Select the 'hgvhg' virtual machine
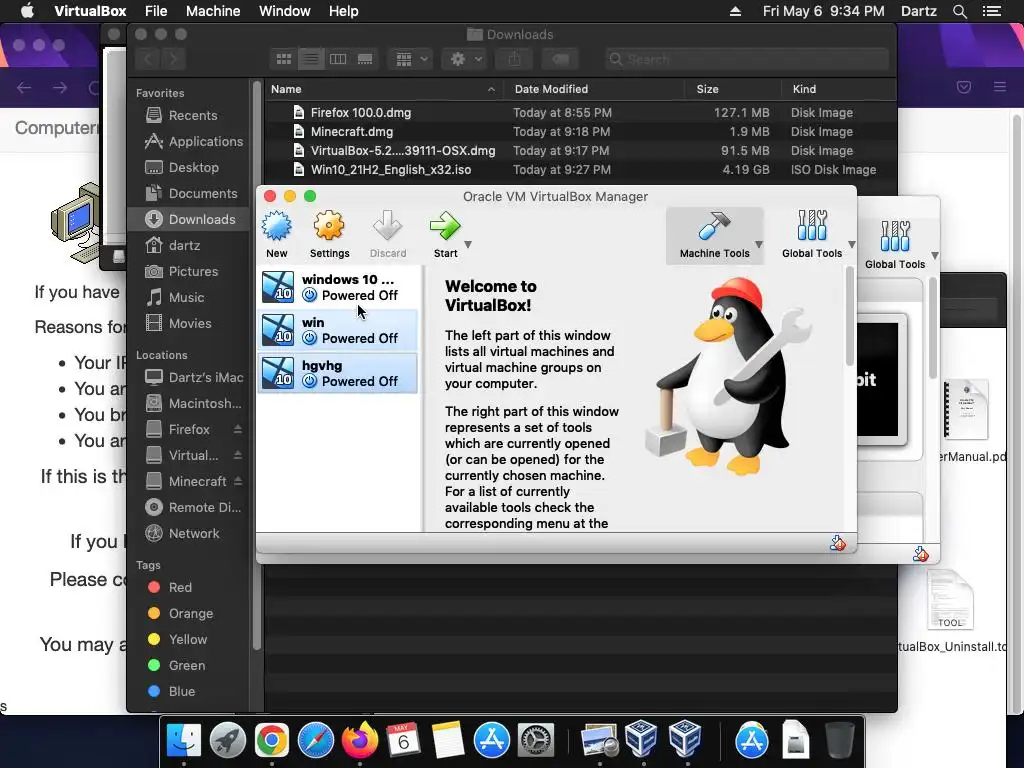 (x=338, y=374)
